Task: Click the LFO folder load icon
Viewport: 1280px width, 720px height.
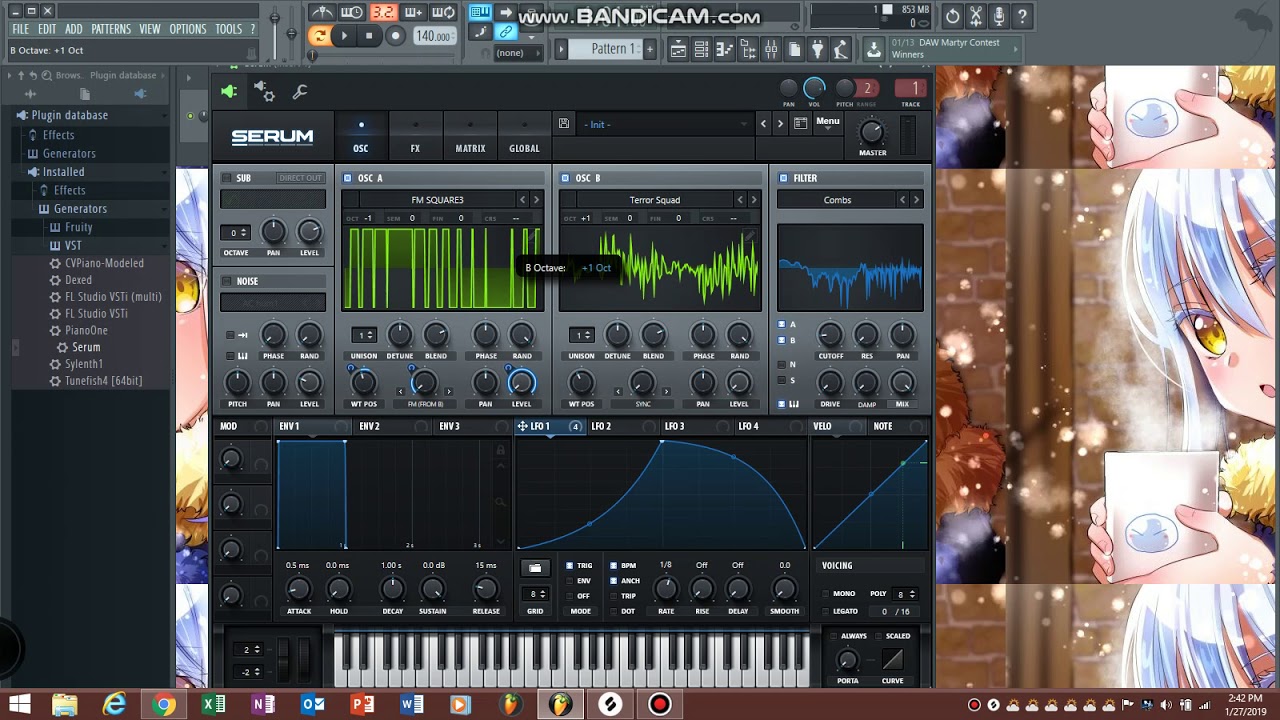Action: (535, 567)
